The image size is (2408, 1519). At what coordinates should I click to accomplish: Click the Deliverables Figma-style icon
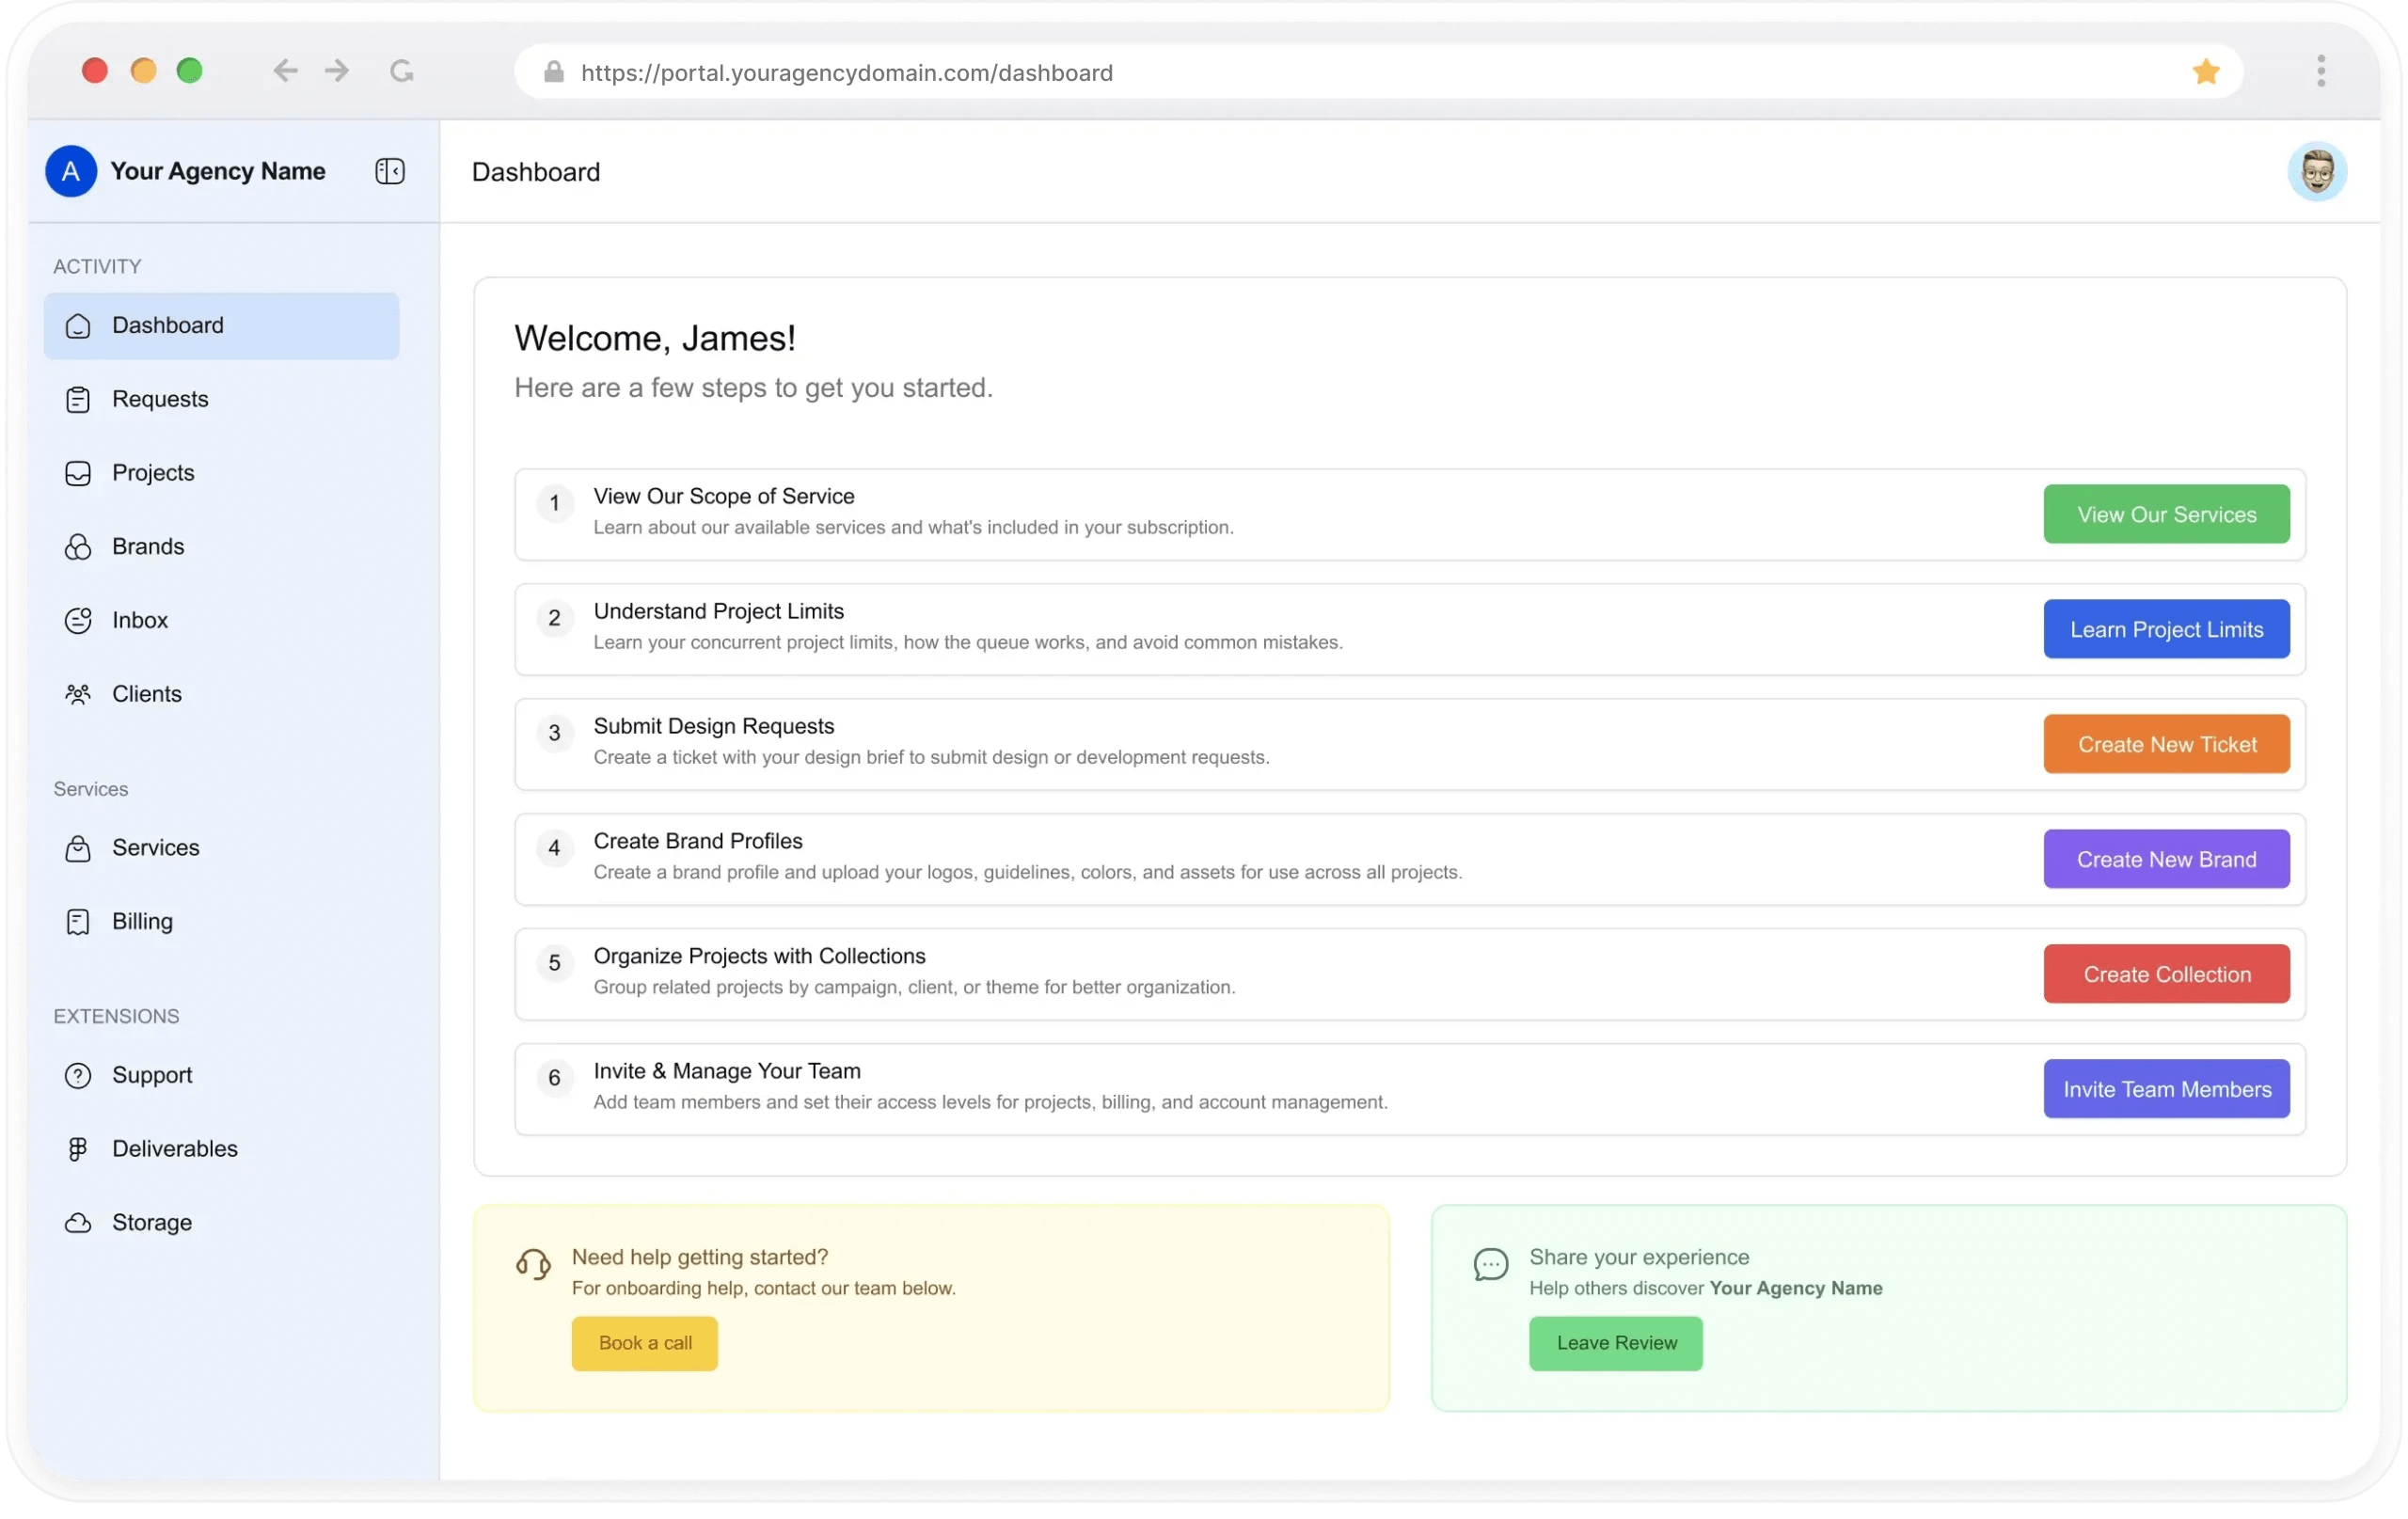pos(78,1149)
